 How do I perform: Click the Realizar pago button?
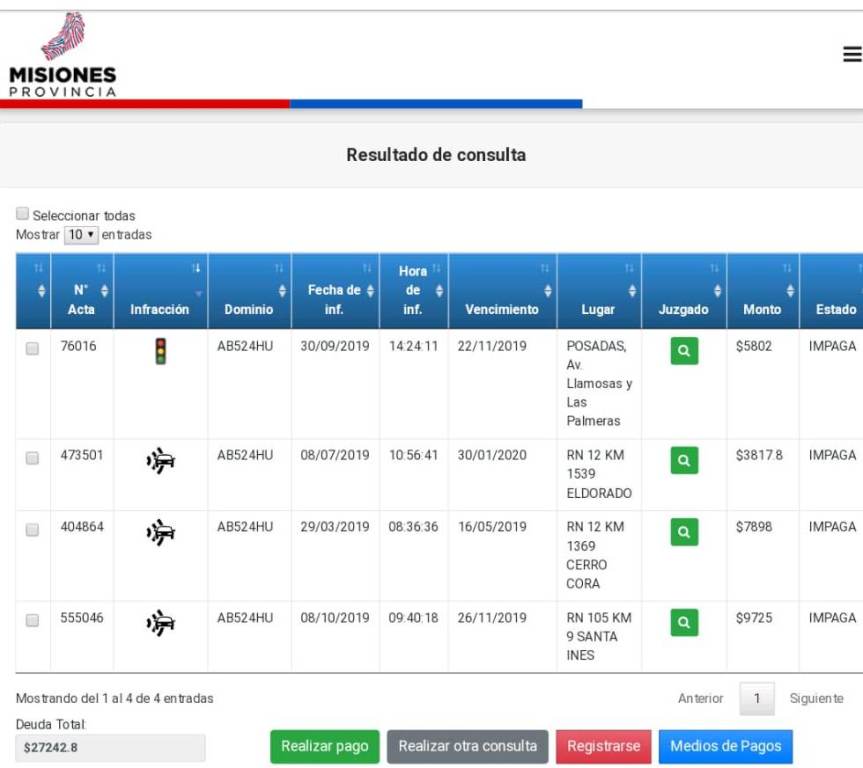pyautogui.click(x=325, y=746)
